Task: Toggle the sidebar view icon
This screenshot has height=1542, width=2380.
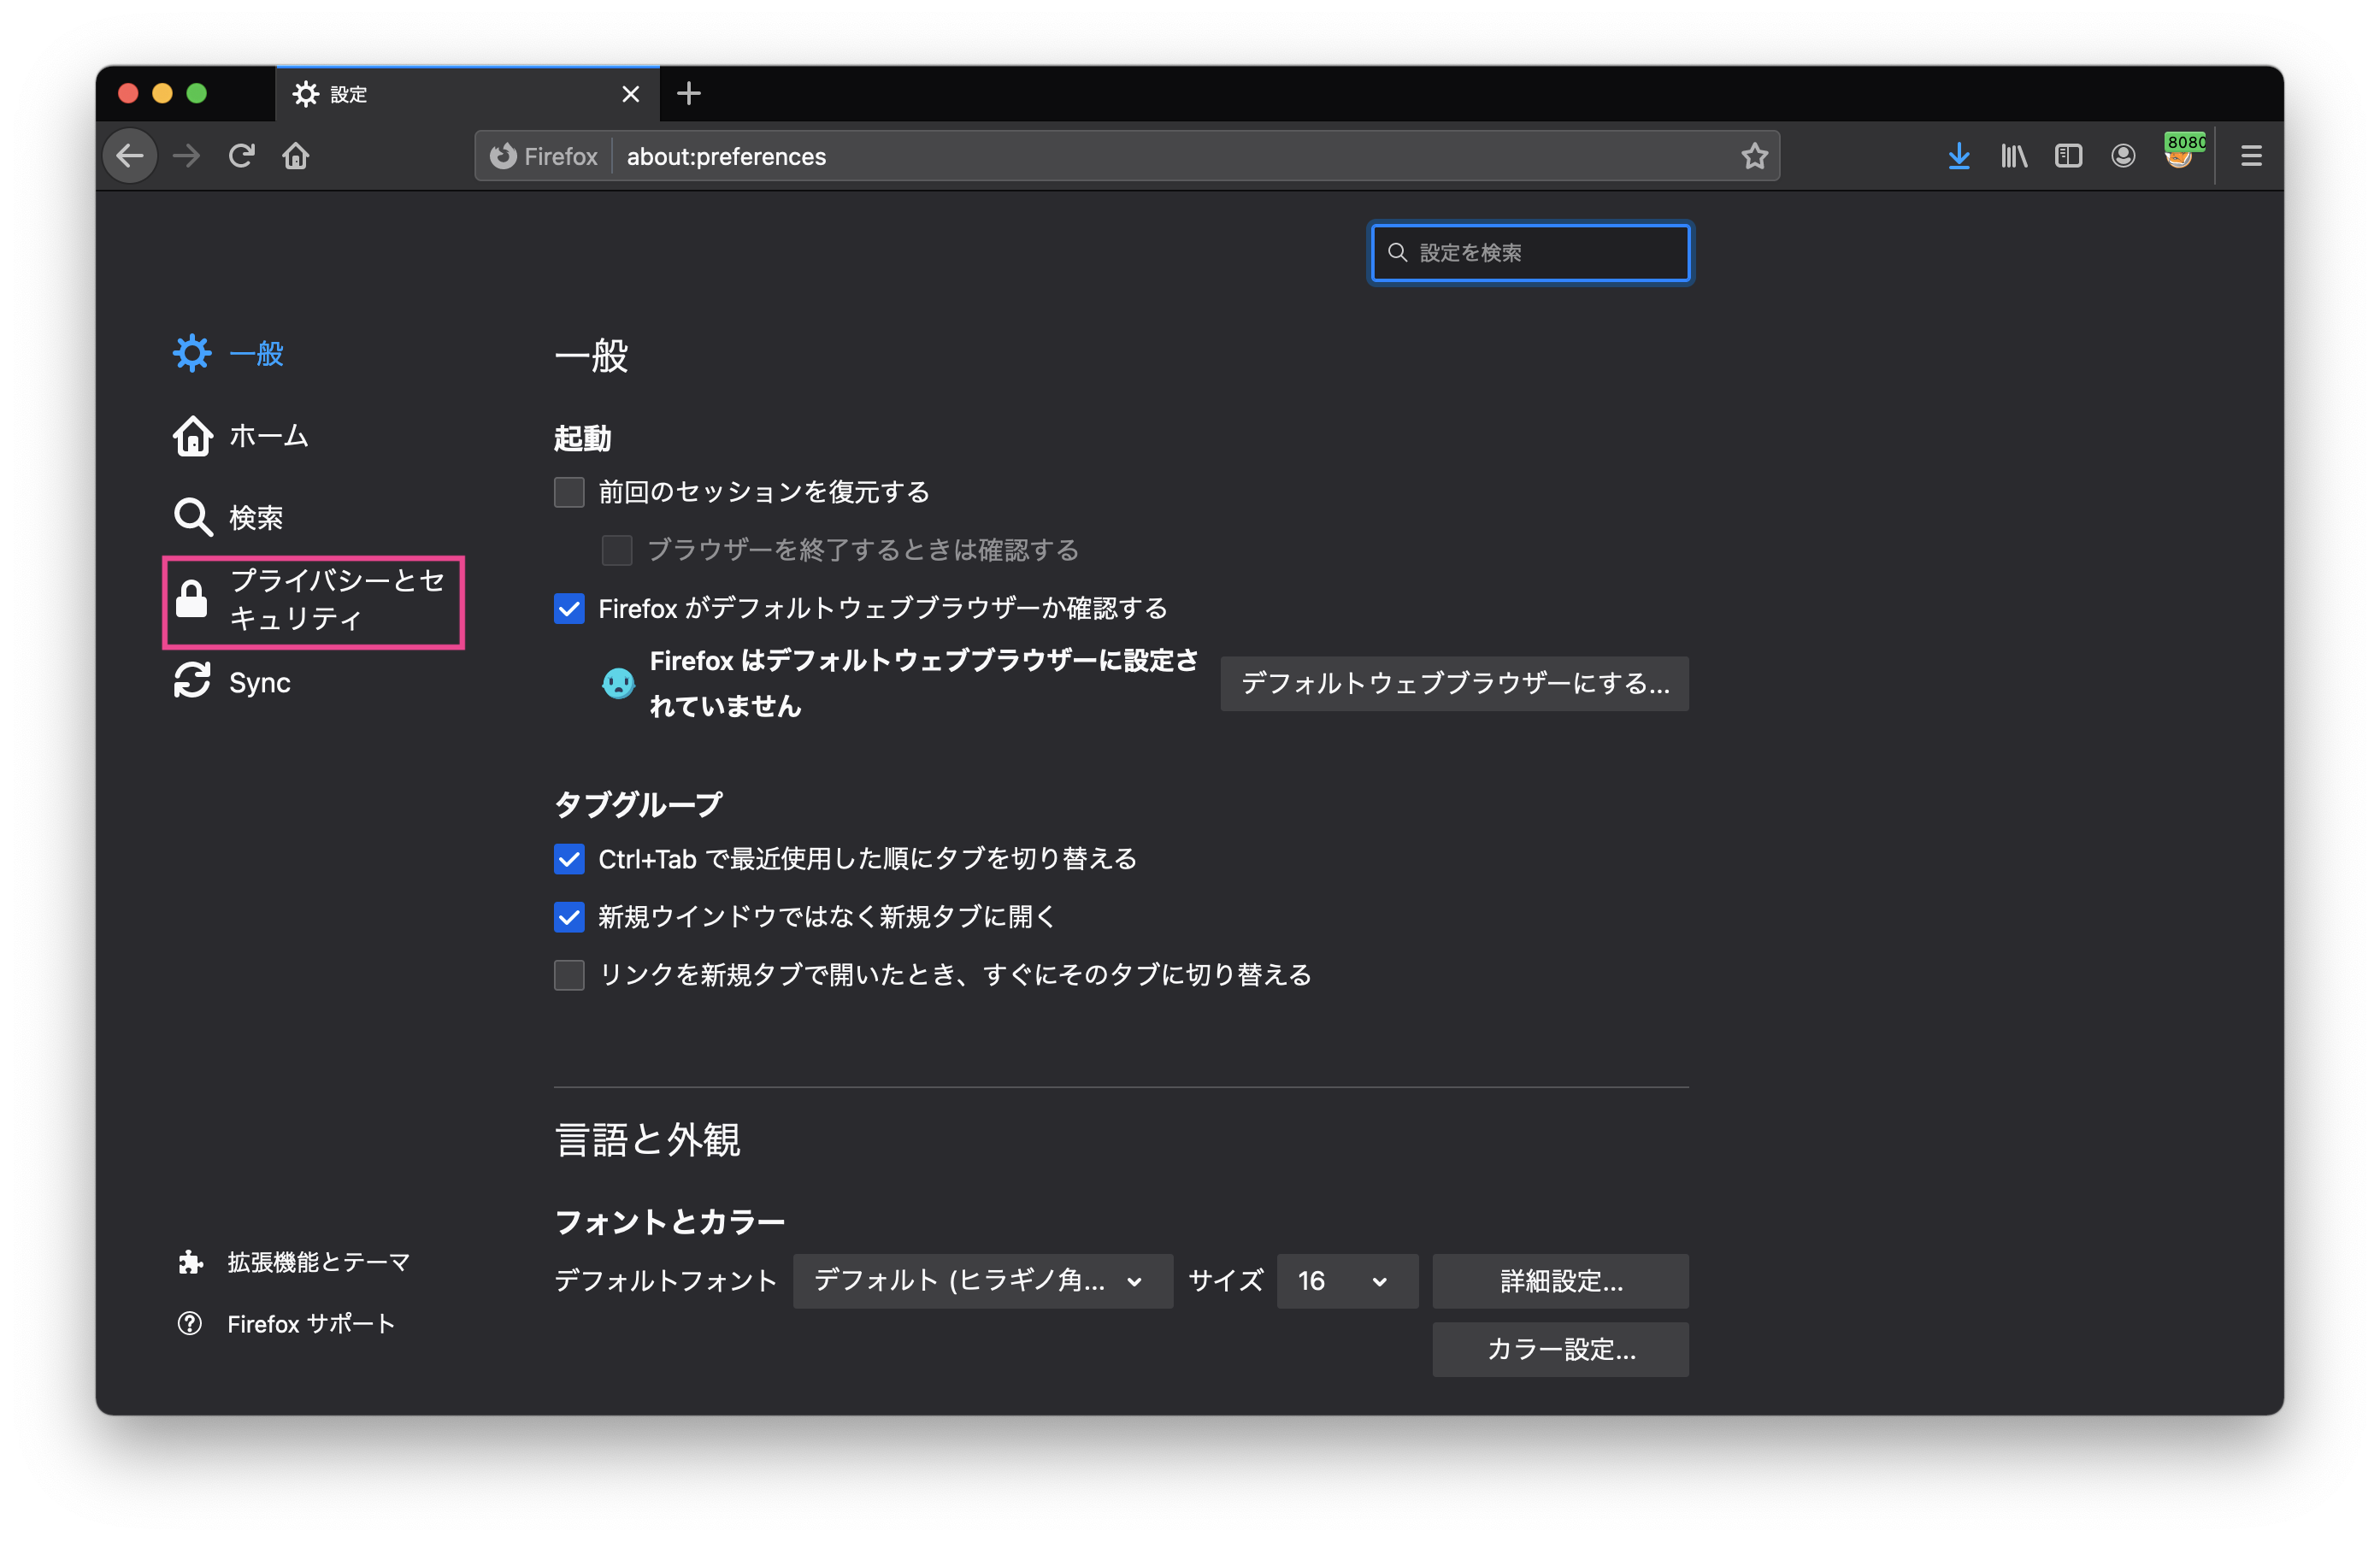Action: [2068, 156]
